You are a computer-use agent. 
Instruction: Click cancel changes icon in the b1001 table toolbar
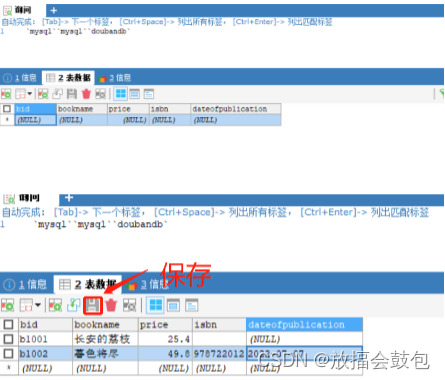coord(129,305)
